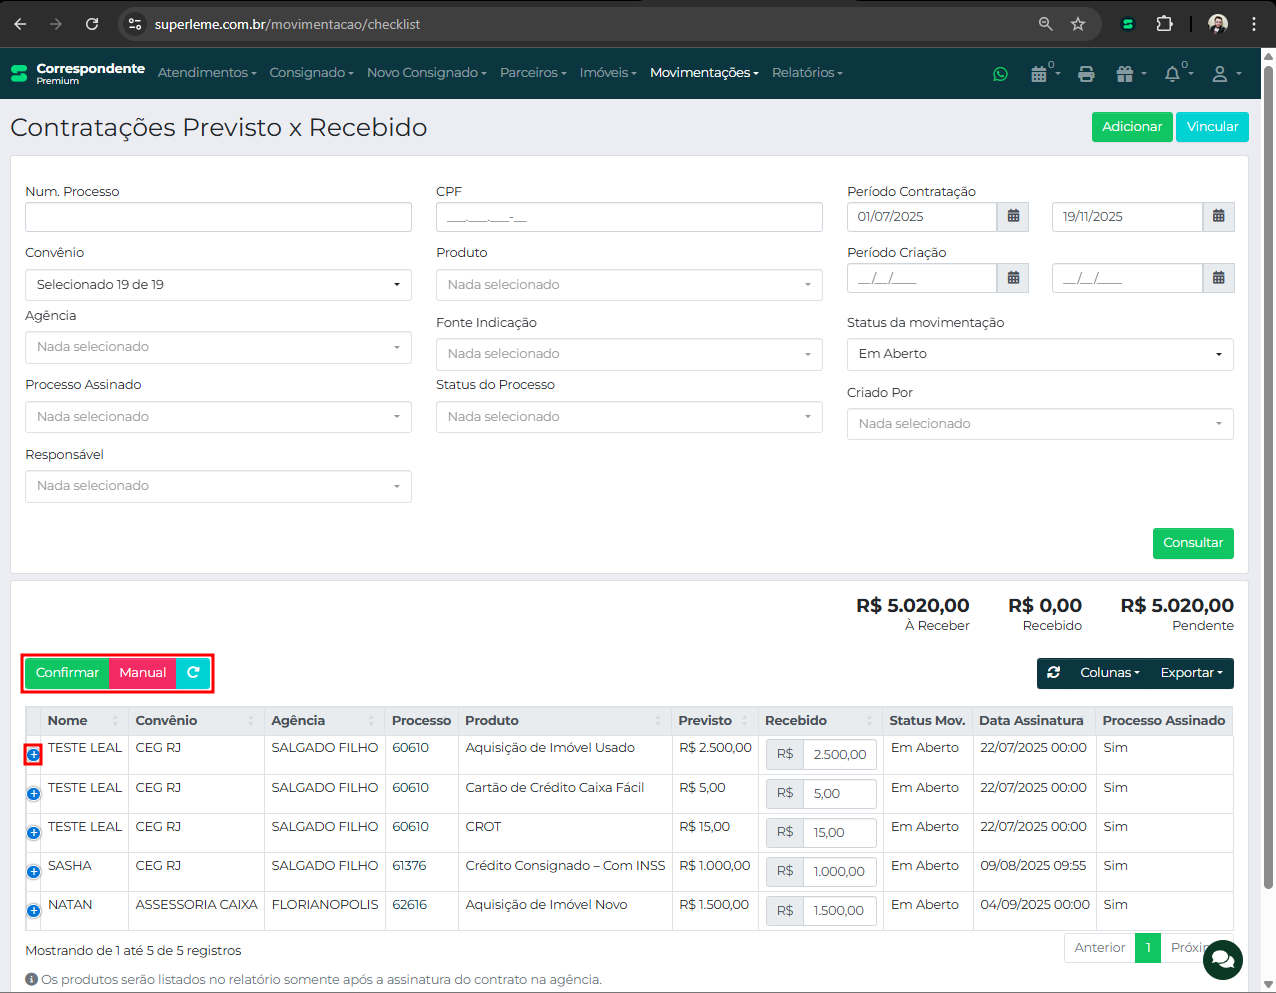Open the WhatsApp icon in header
Image resolution: width=1276 pixels, height=993 pixels.
(1000, 74)
